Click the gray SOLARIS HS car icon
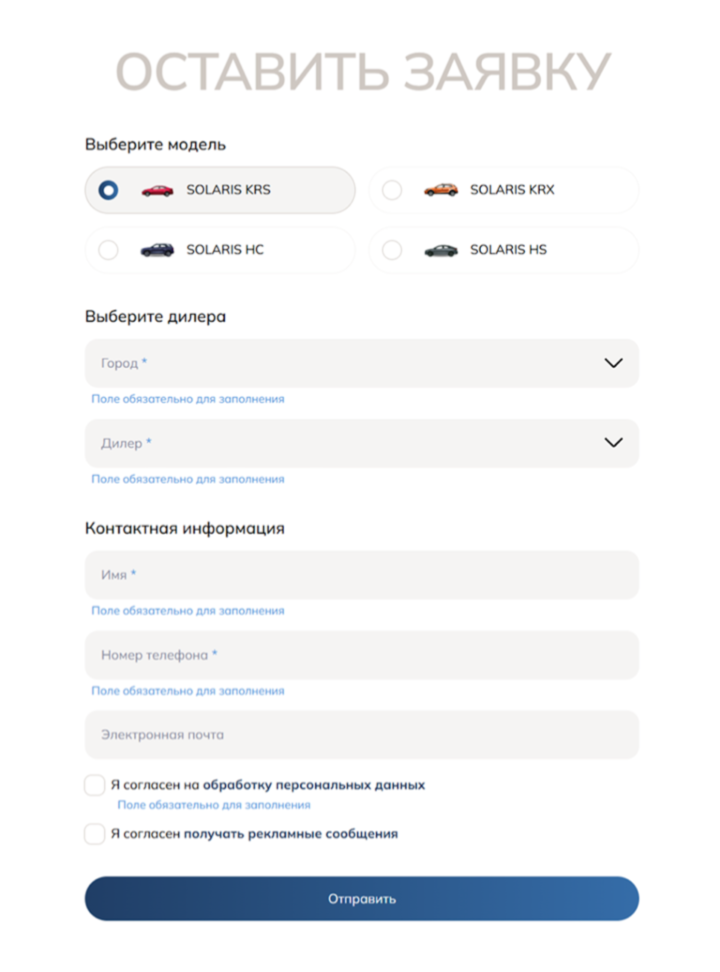The image size is (720, 972). click(441, 250)
